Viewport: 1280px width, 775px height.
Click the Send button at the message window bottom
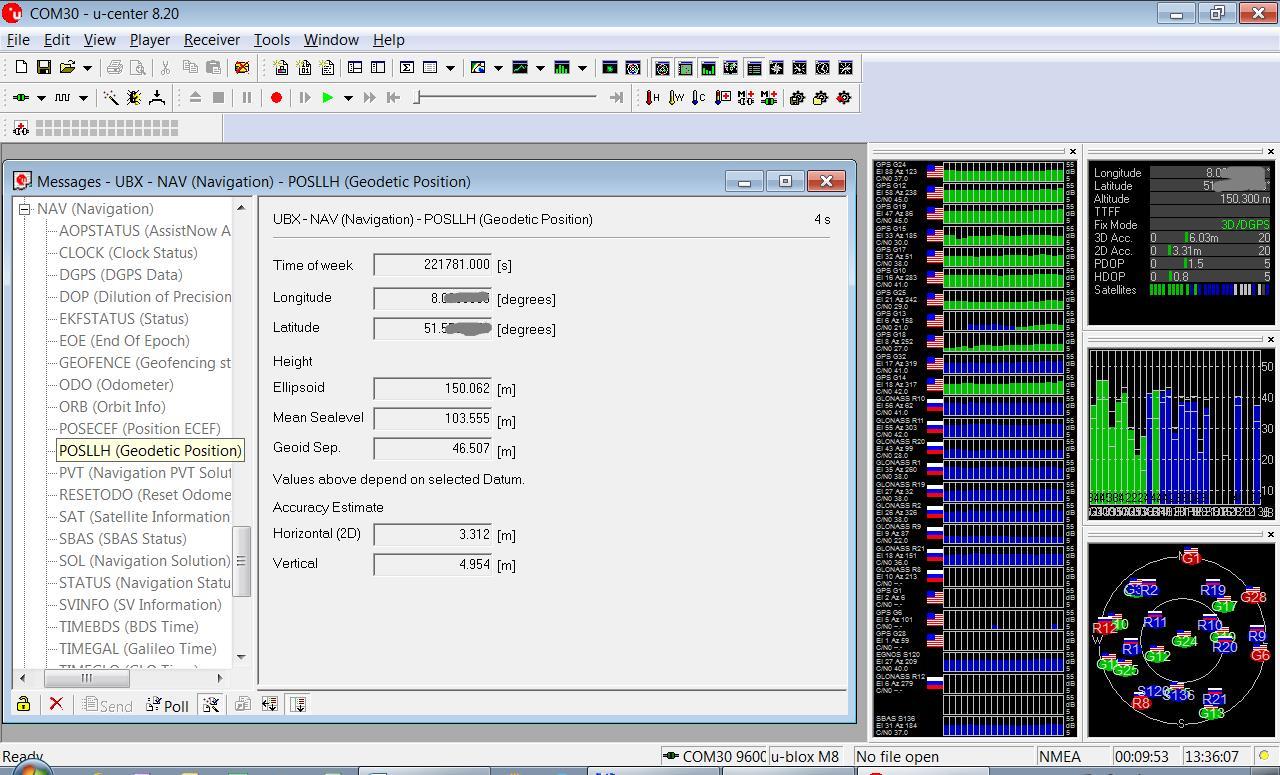click(107, 705)
